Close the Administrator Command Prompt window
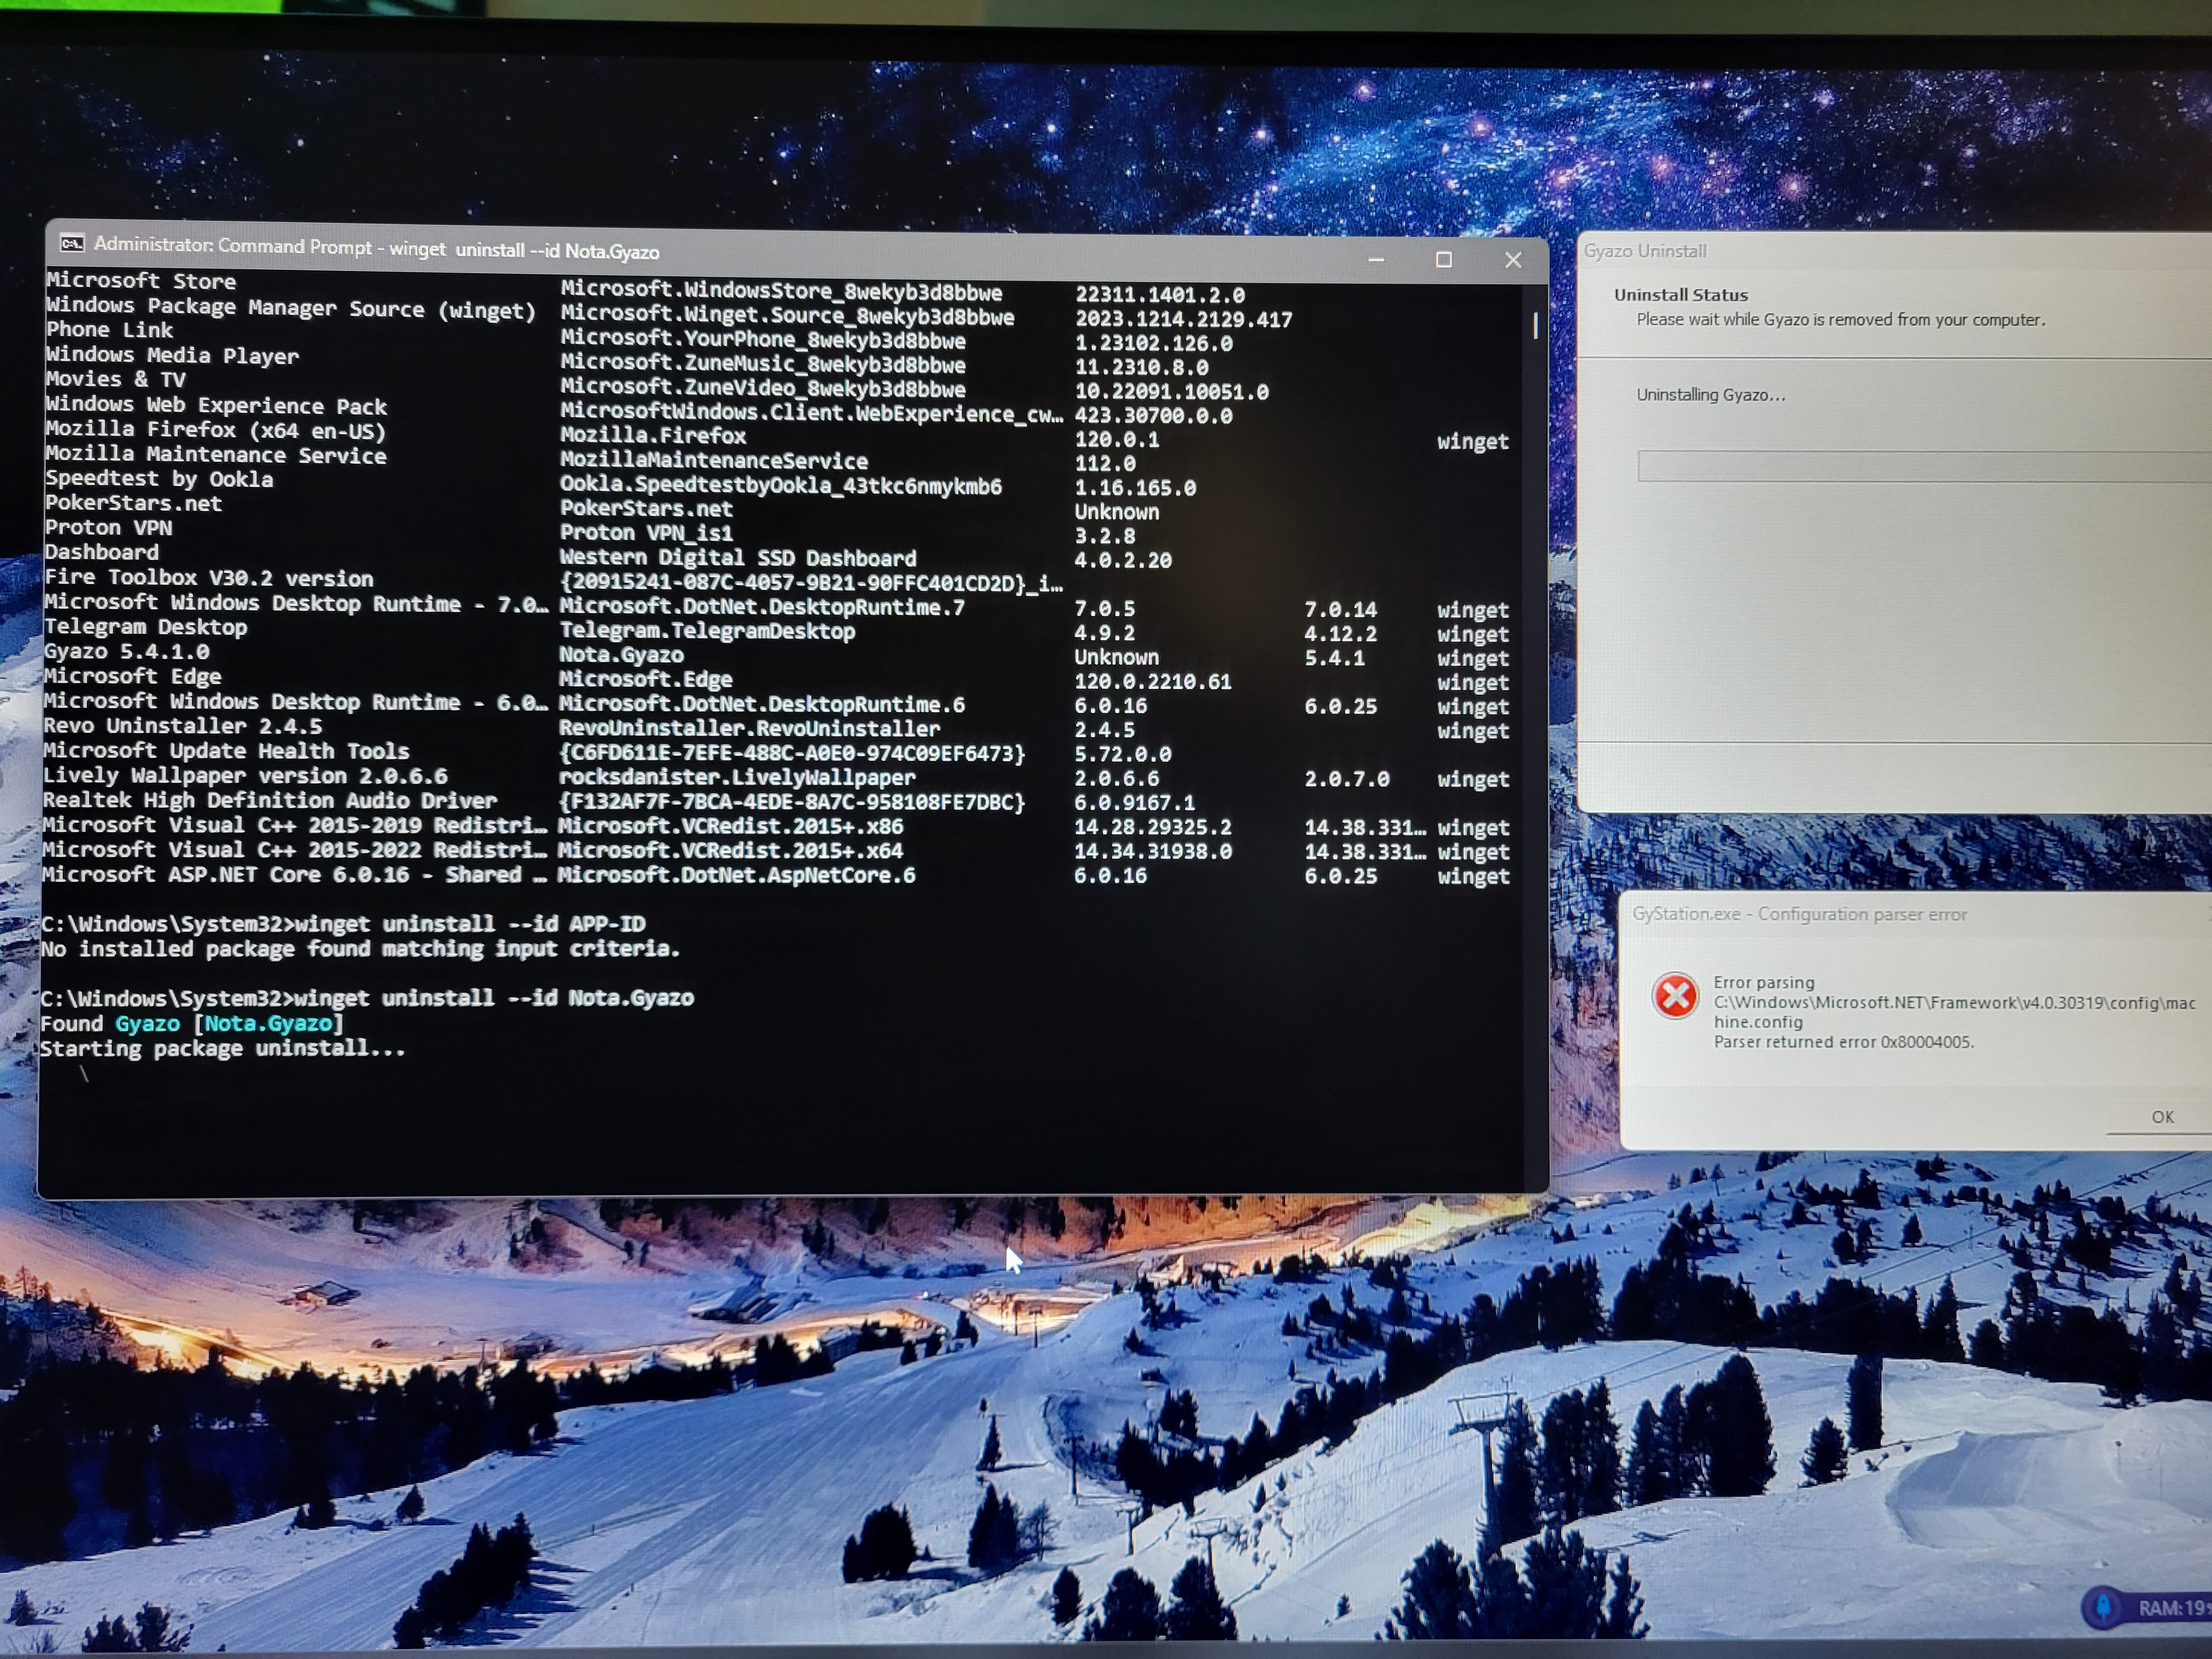 pyautogui.click(x=1513, y=260)
